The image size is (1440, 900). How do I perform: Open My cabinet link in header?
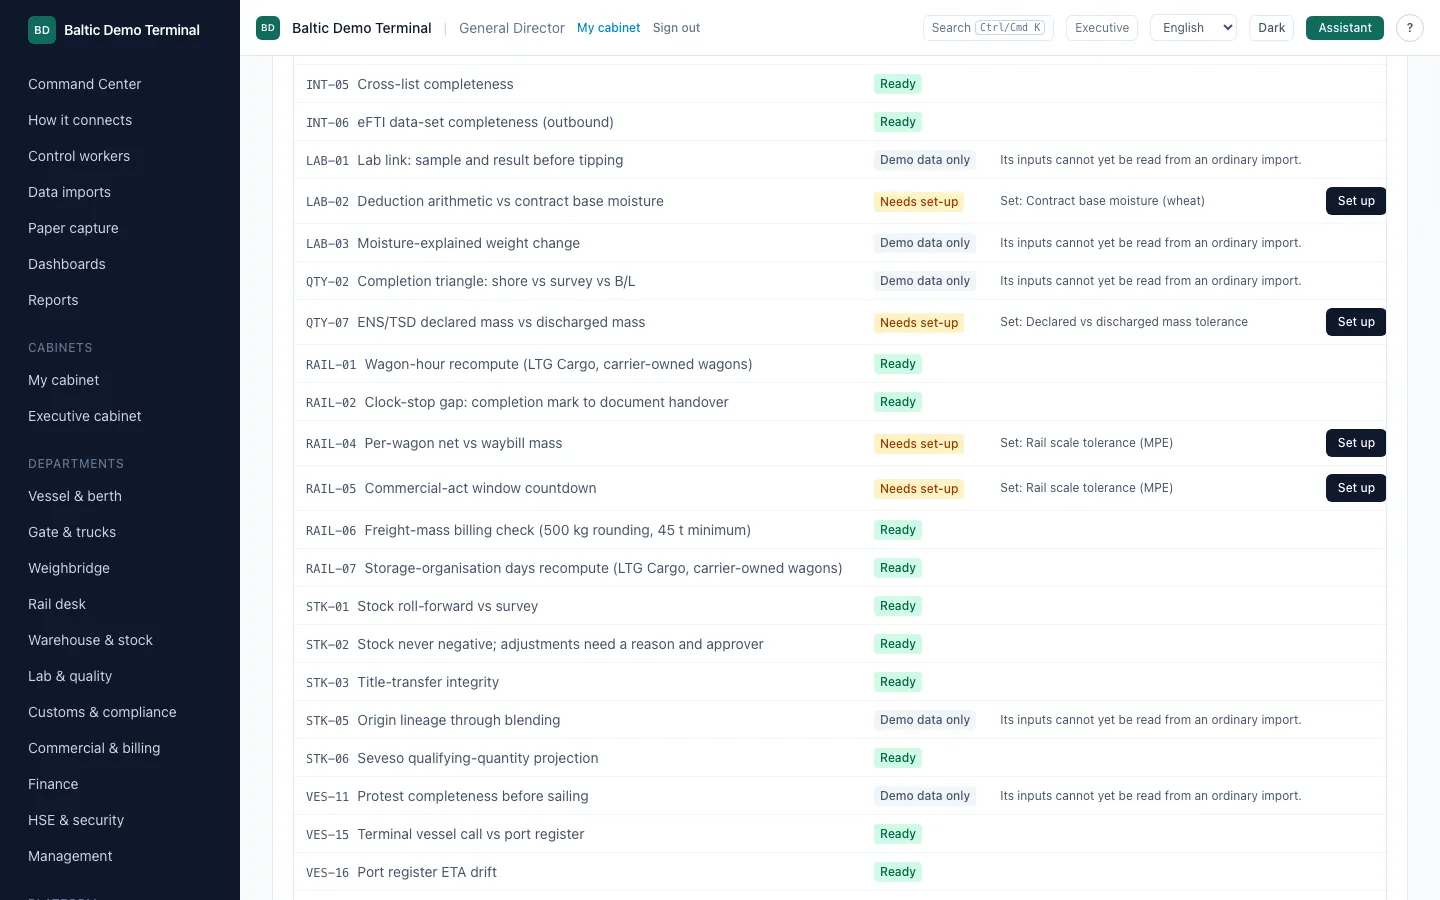click(x=608, y=28)
